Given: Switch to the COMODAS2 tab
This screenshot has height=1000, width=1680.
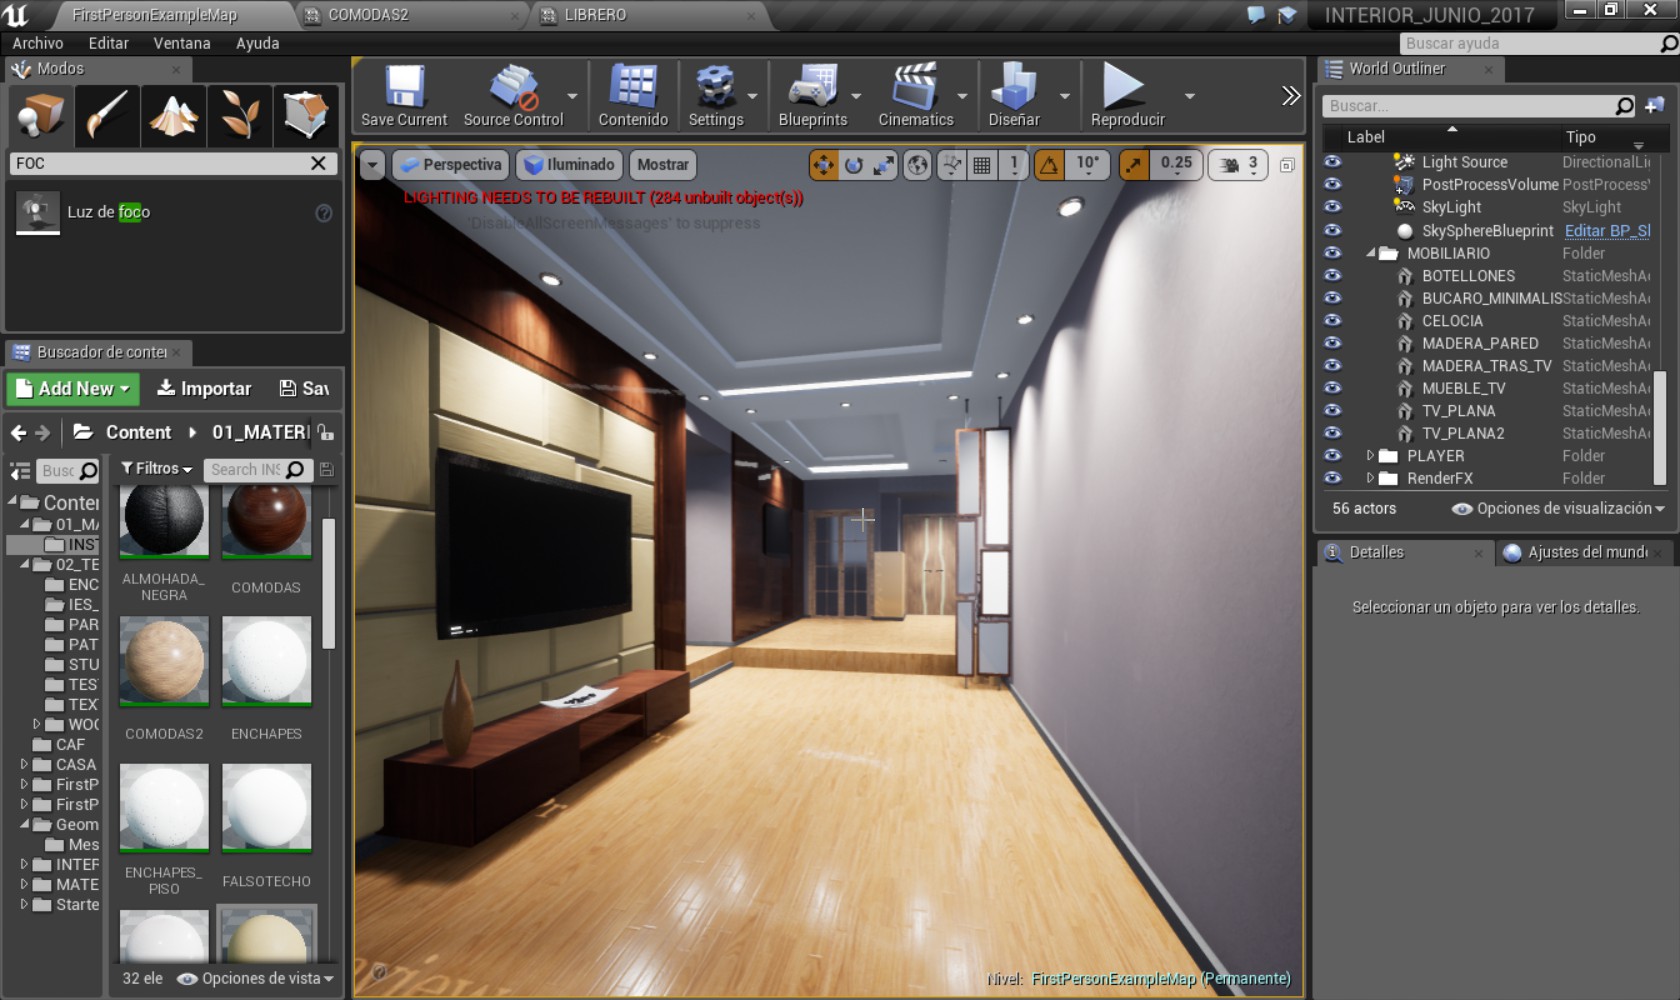Looking at the screenshot, I should pos(415,15).
